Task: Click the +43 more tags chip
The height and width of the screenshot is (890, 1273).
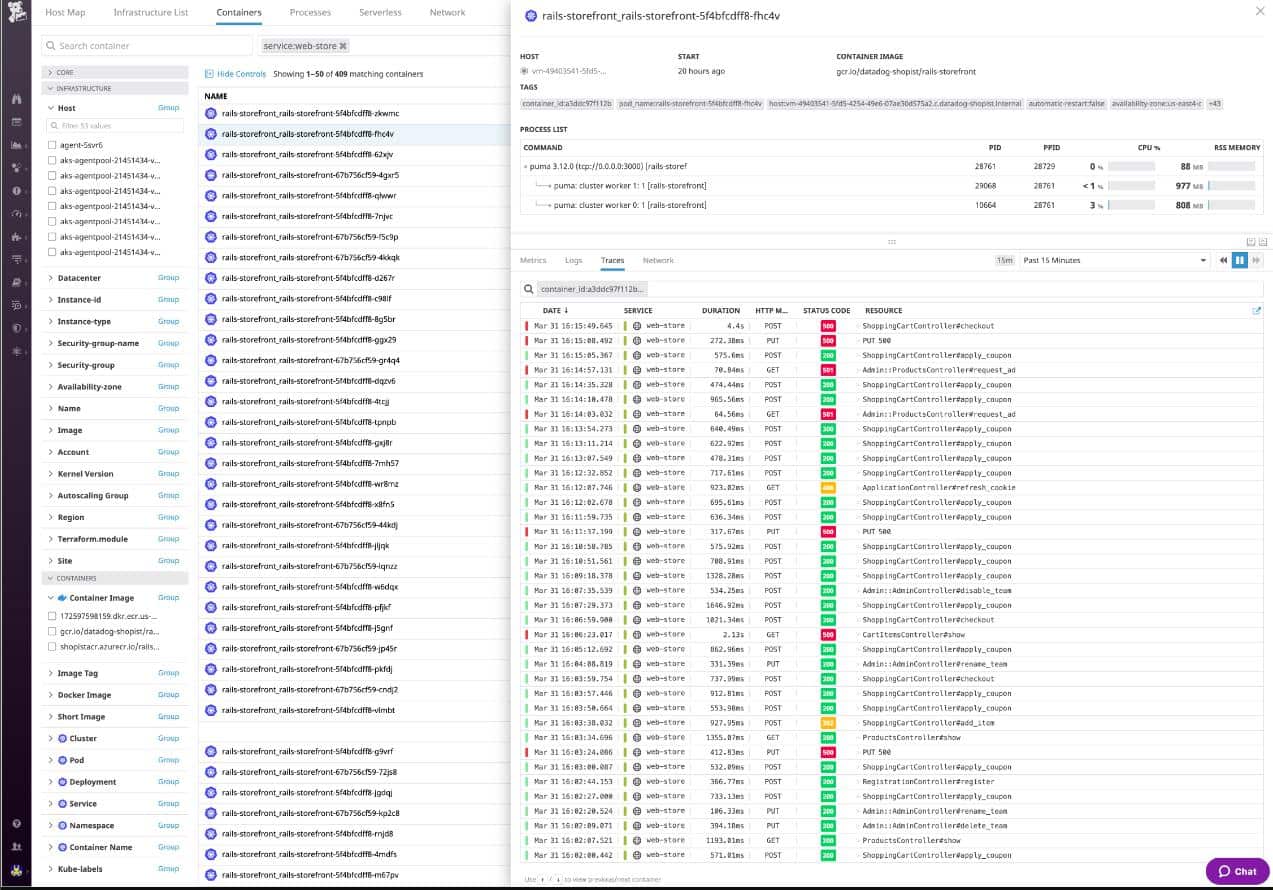Action: point(1214,104)
